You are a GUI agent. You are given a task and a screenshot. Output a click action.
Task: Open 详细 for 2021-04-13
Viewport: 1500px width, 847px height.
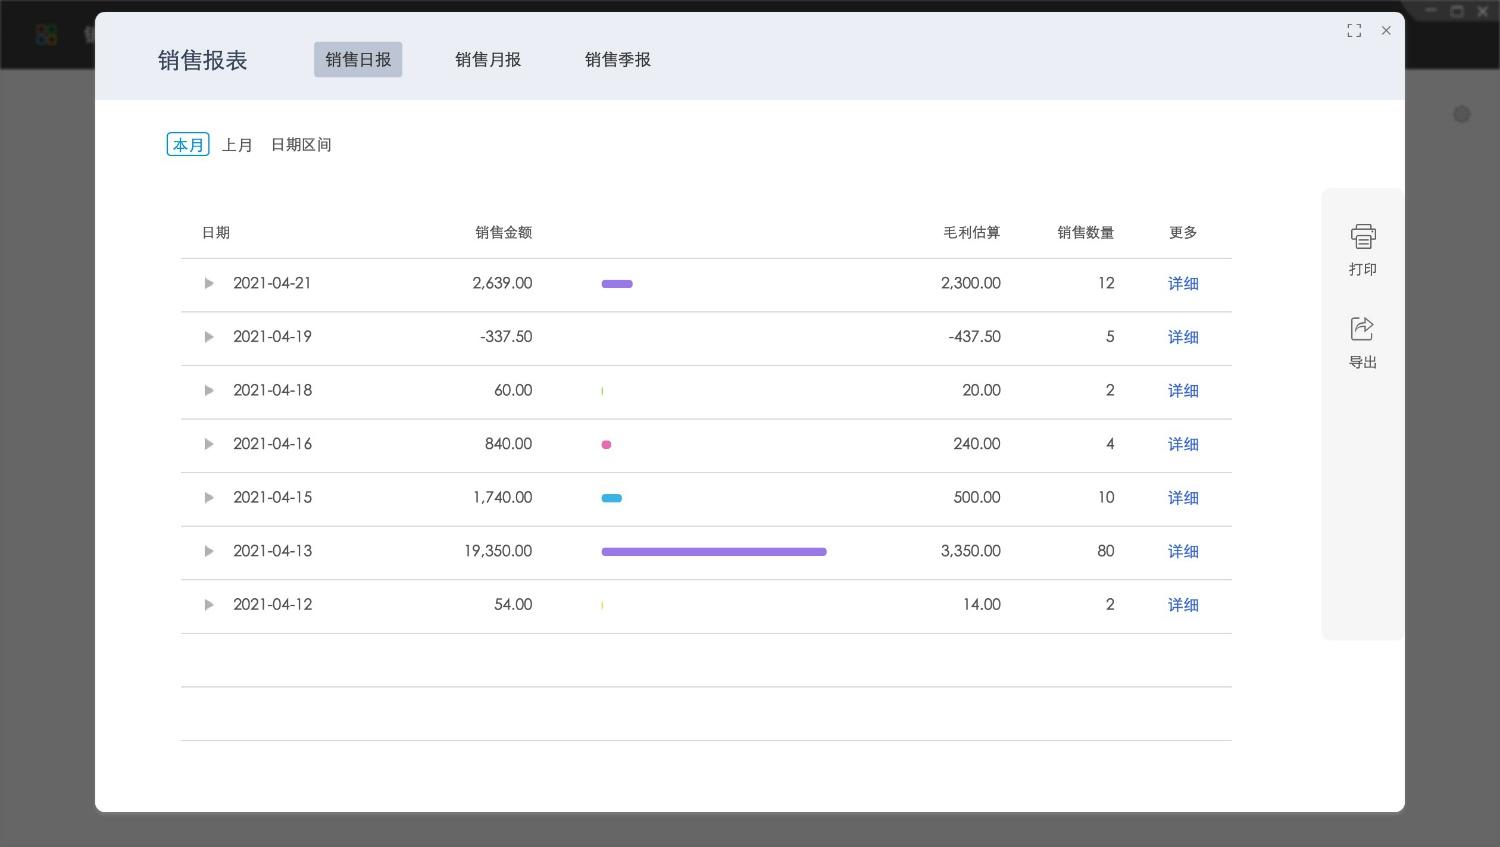pos(1183,551)
